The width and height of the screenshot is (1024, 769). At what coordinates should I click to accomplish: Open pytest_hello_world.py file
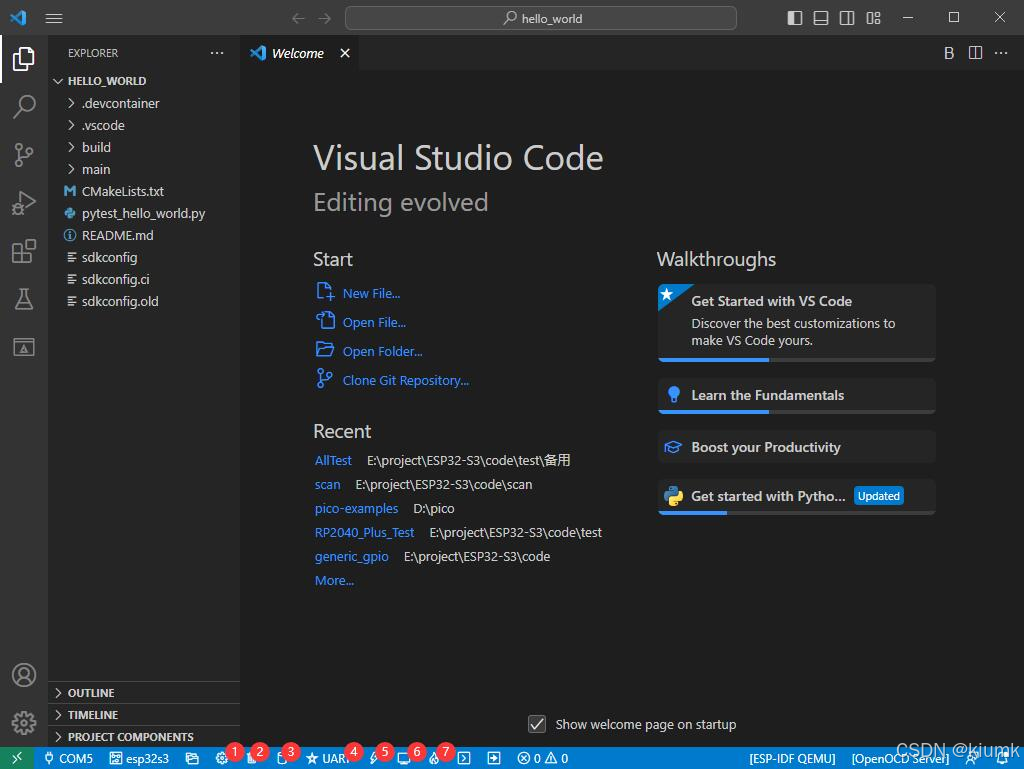[144, 213]
